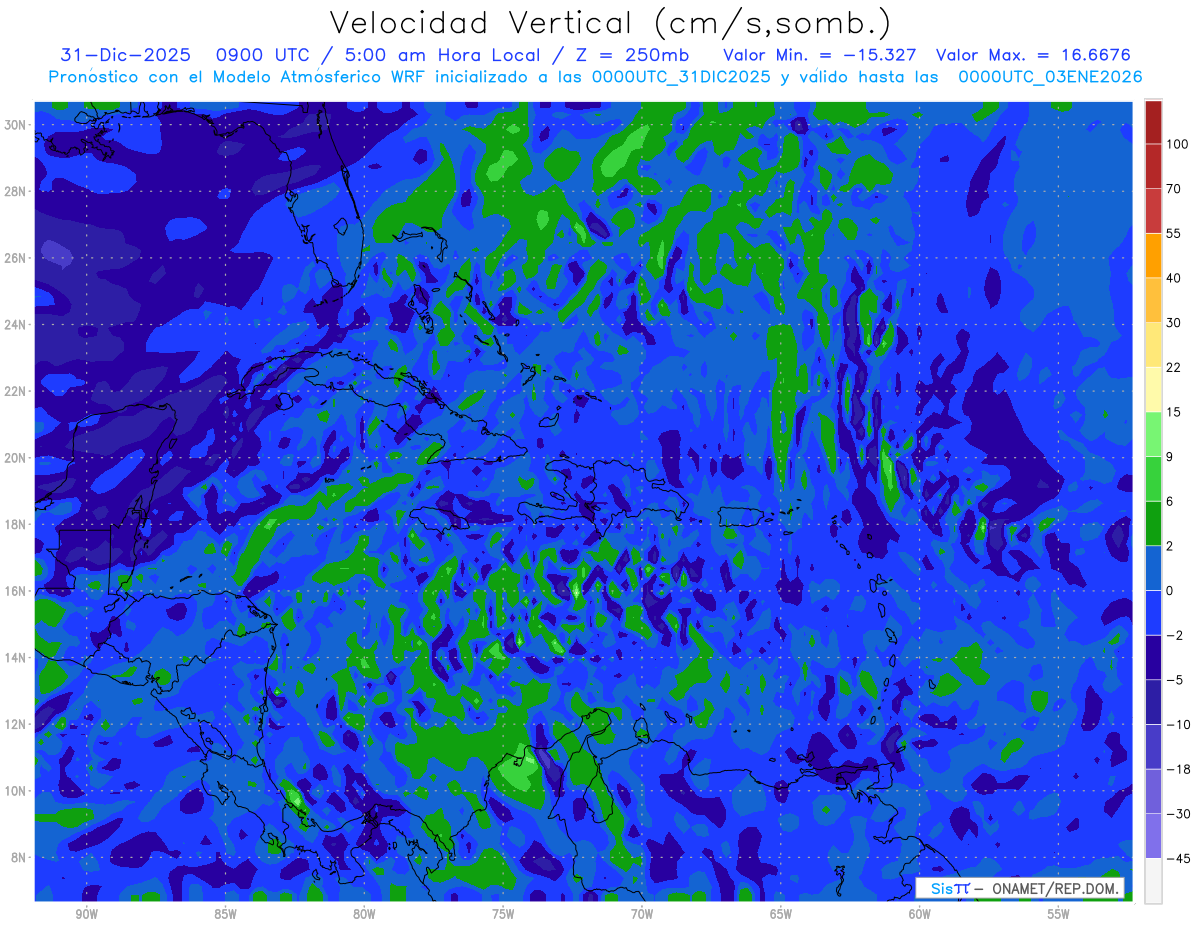Viewport: 1200px width, 927px height.
Task: Click the '65W' longitude label
Action: coord(781,914)
